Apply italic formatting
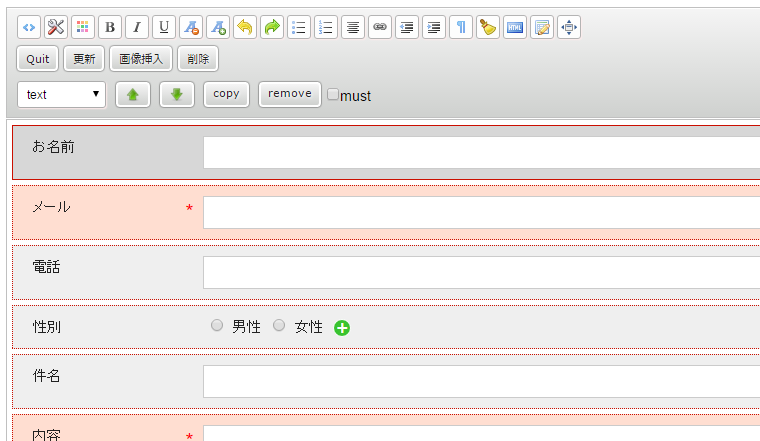This screenshot has height=441, width=760. click(136, 28)
